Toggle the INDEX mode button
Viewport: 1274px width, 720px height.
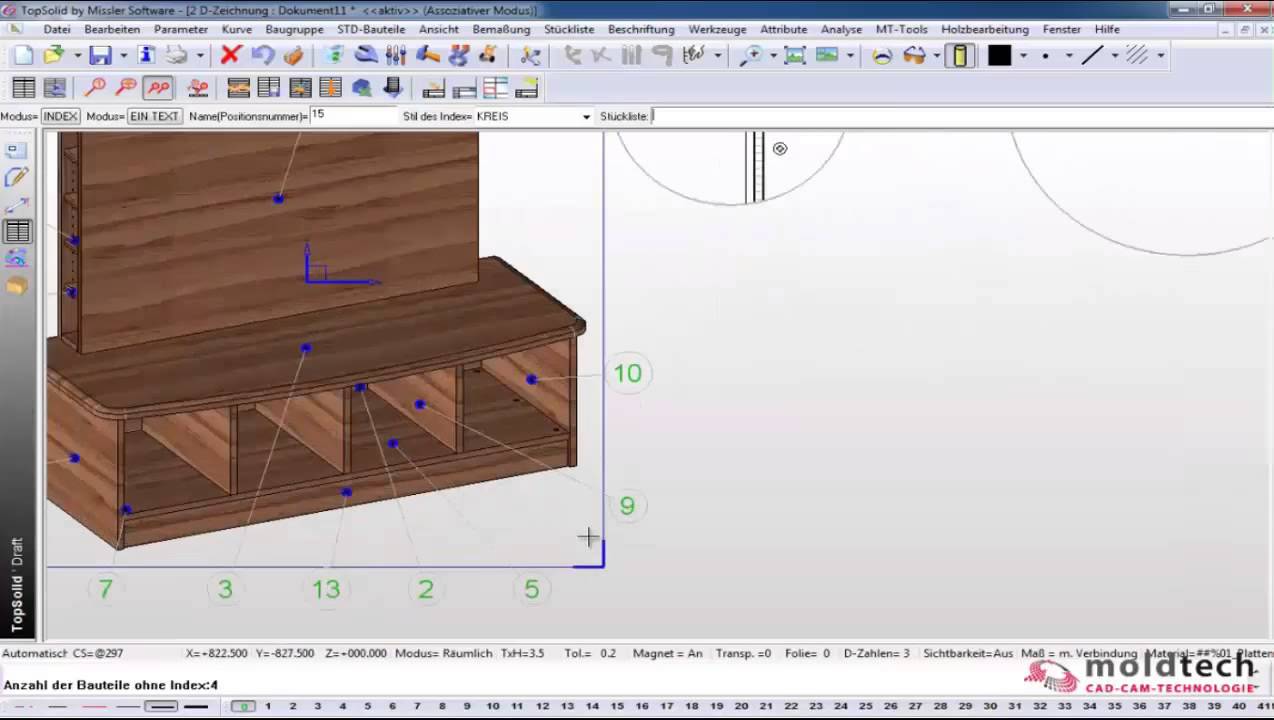(60, 117)
